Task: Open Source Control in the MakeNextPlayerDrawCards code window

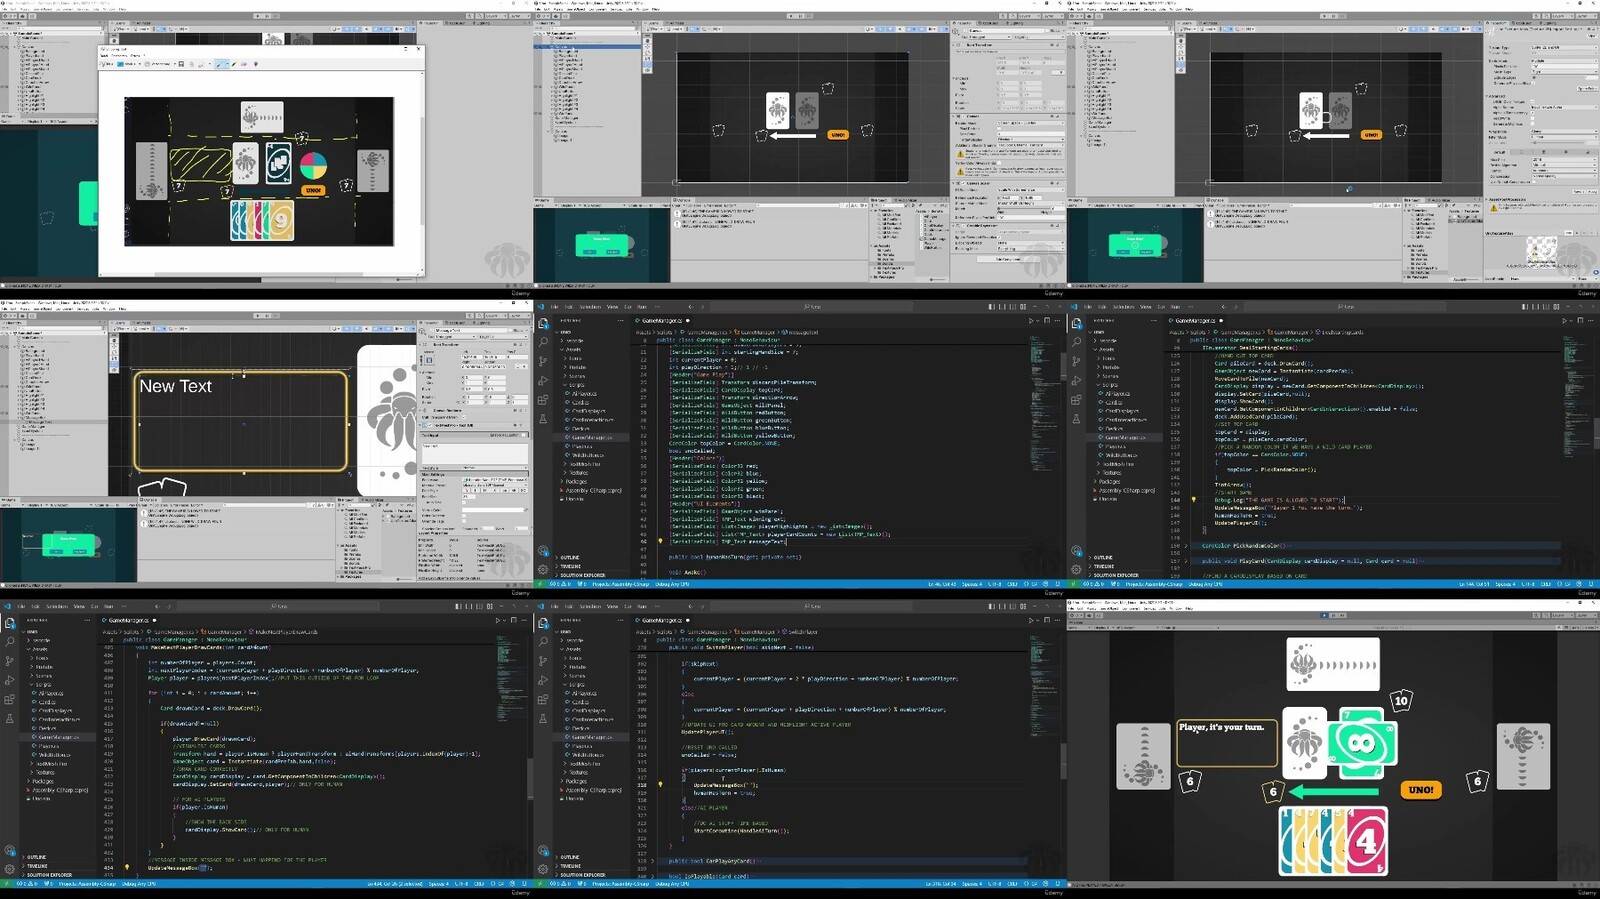Action: click(9, 661)
